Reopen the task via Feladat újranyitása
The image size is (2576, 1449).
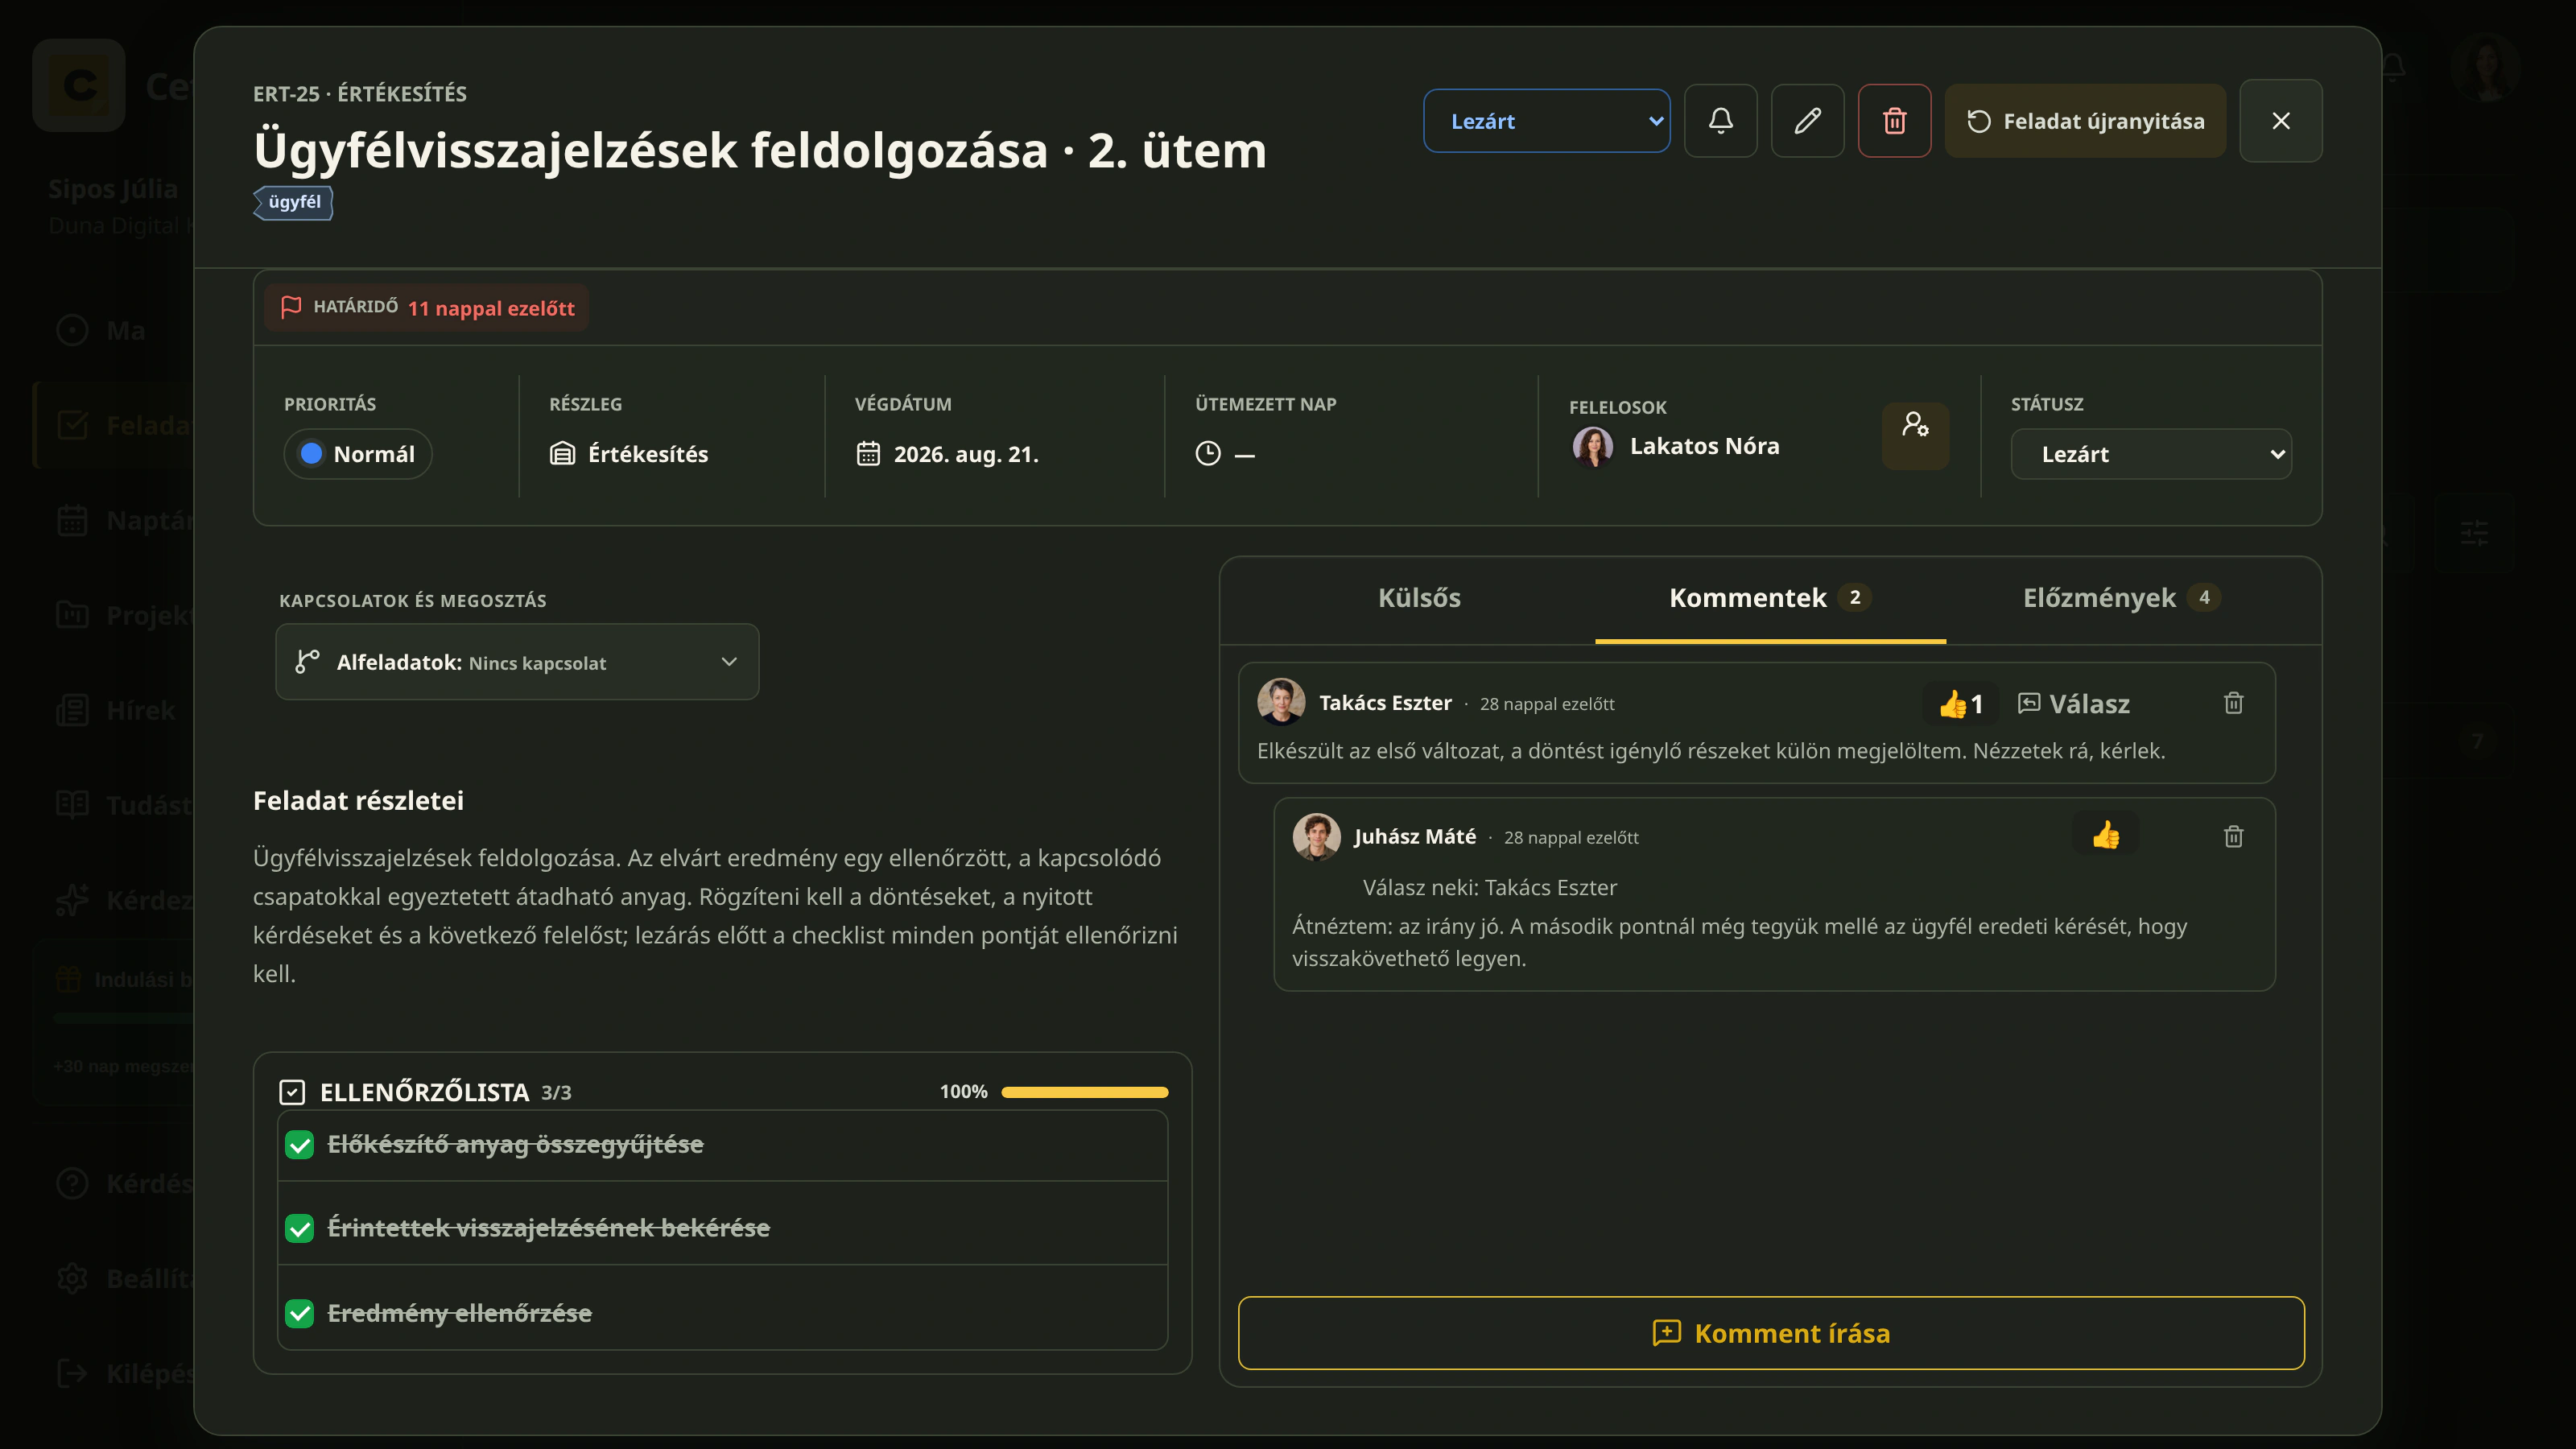point(2085,121)
